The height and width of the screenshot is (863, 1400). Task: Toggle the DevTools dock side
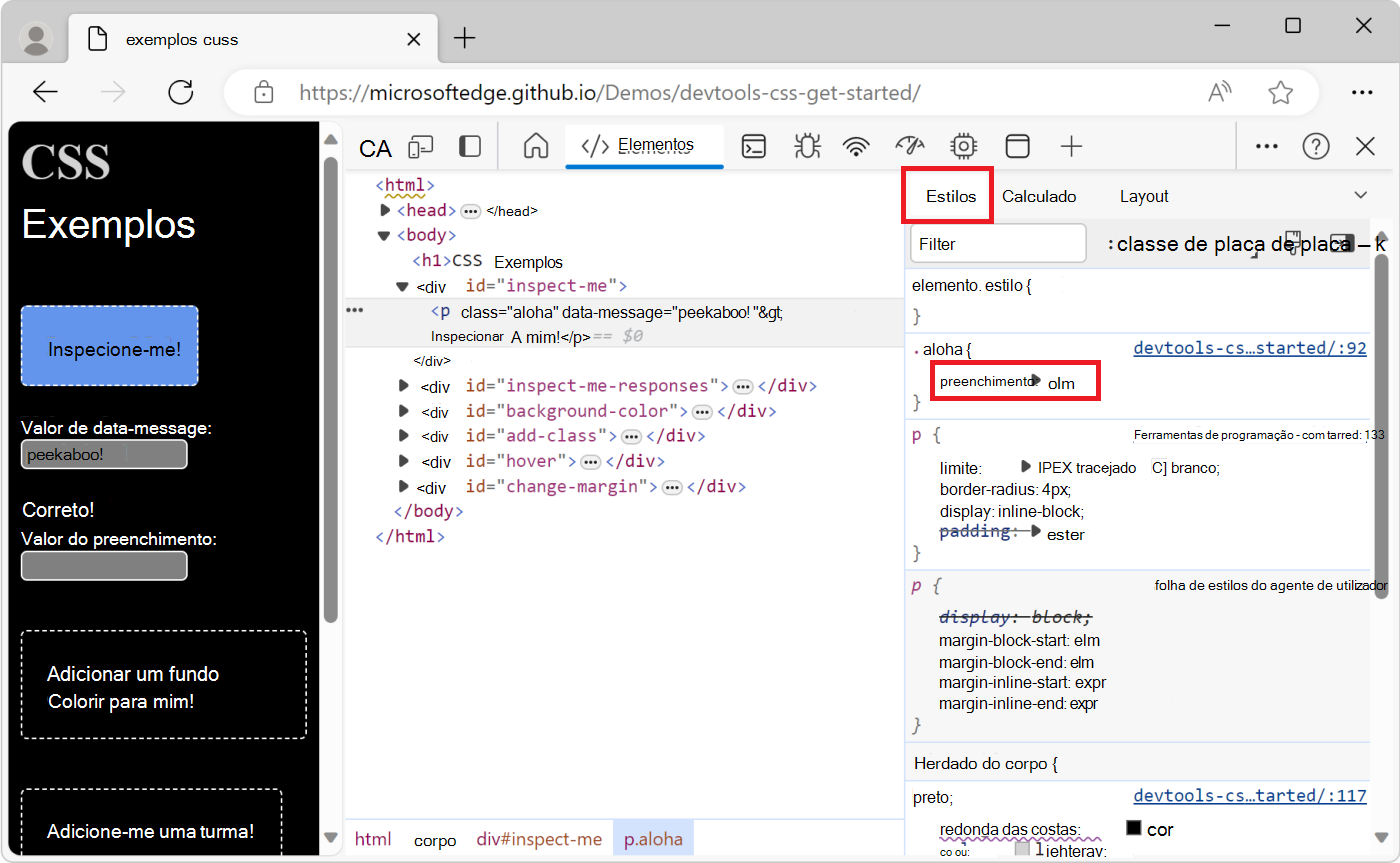pyautogui.click(x=469, y=146)
